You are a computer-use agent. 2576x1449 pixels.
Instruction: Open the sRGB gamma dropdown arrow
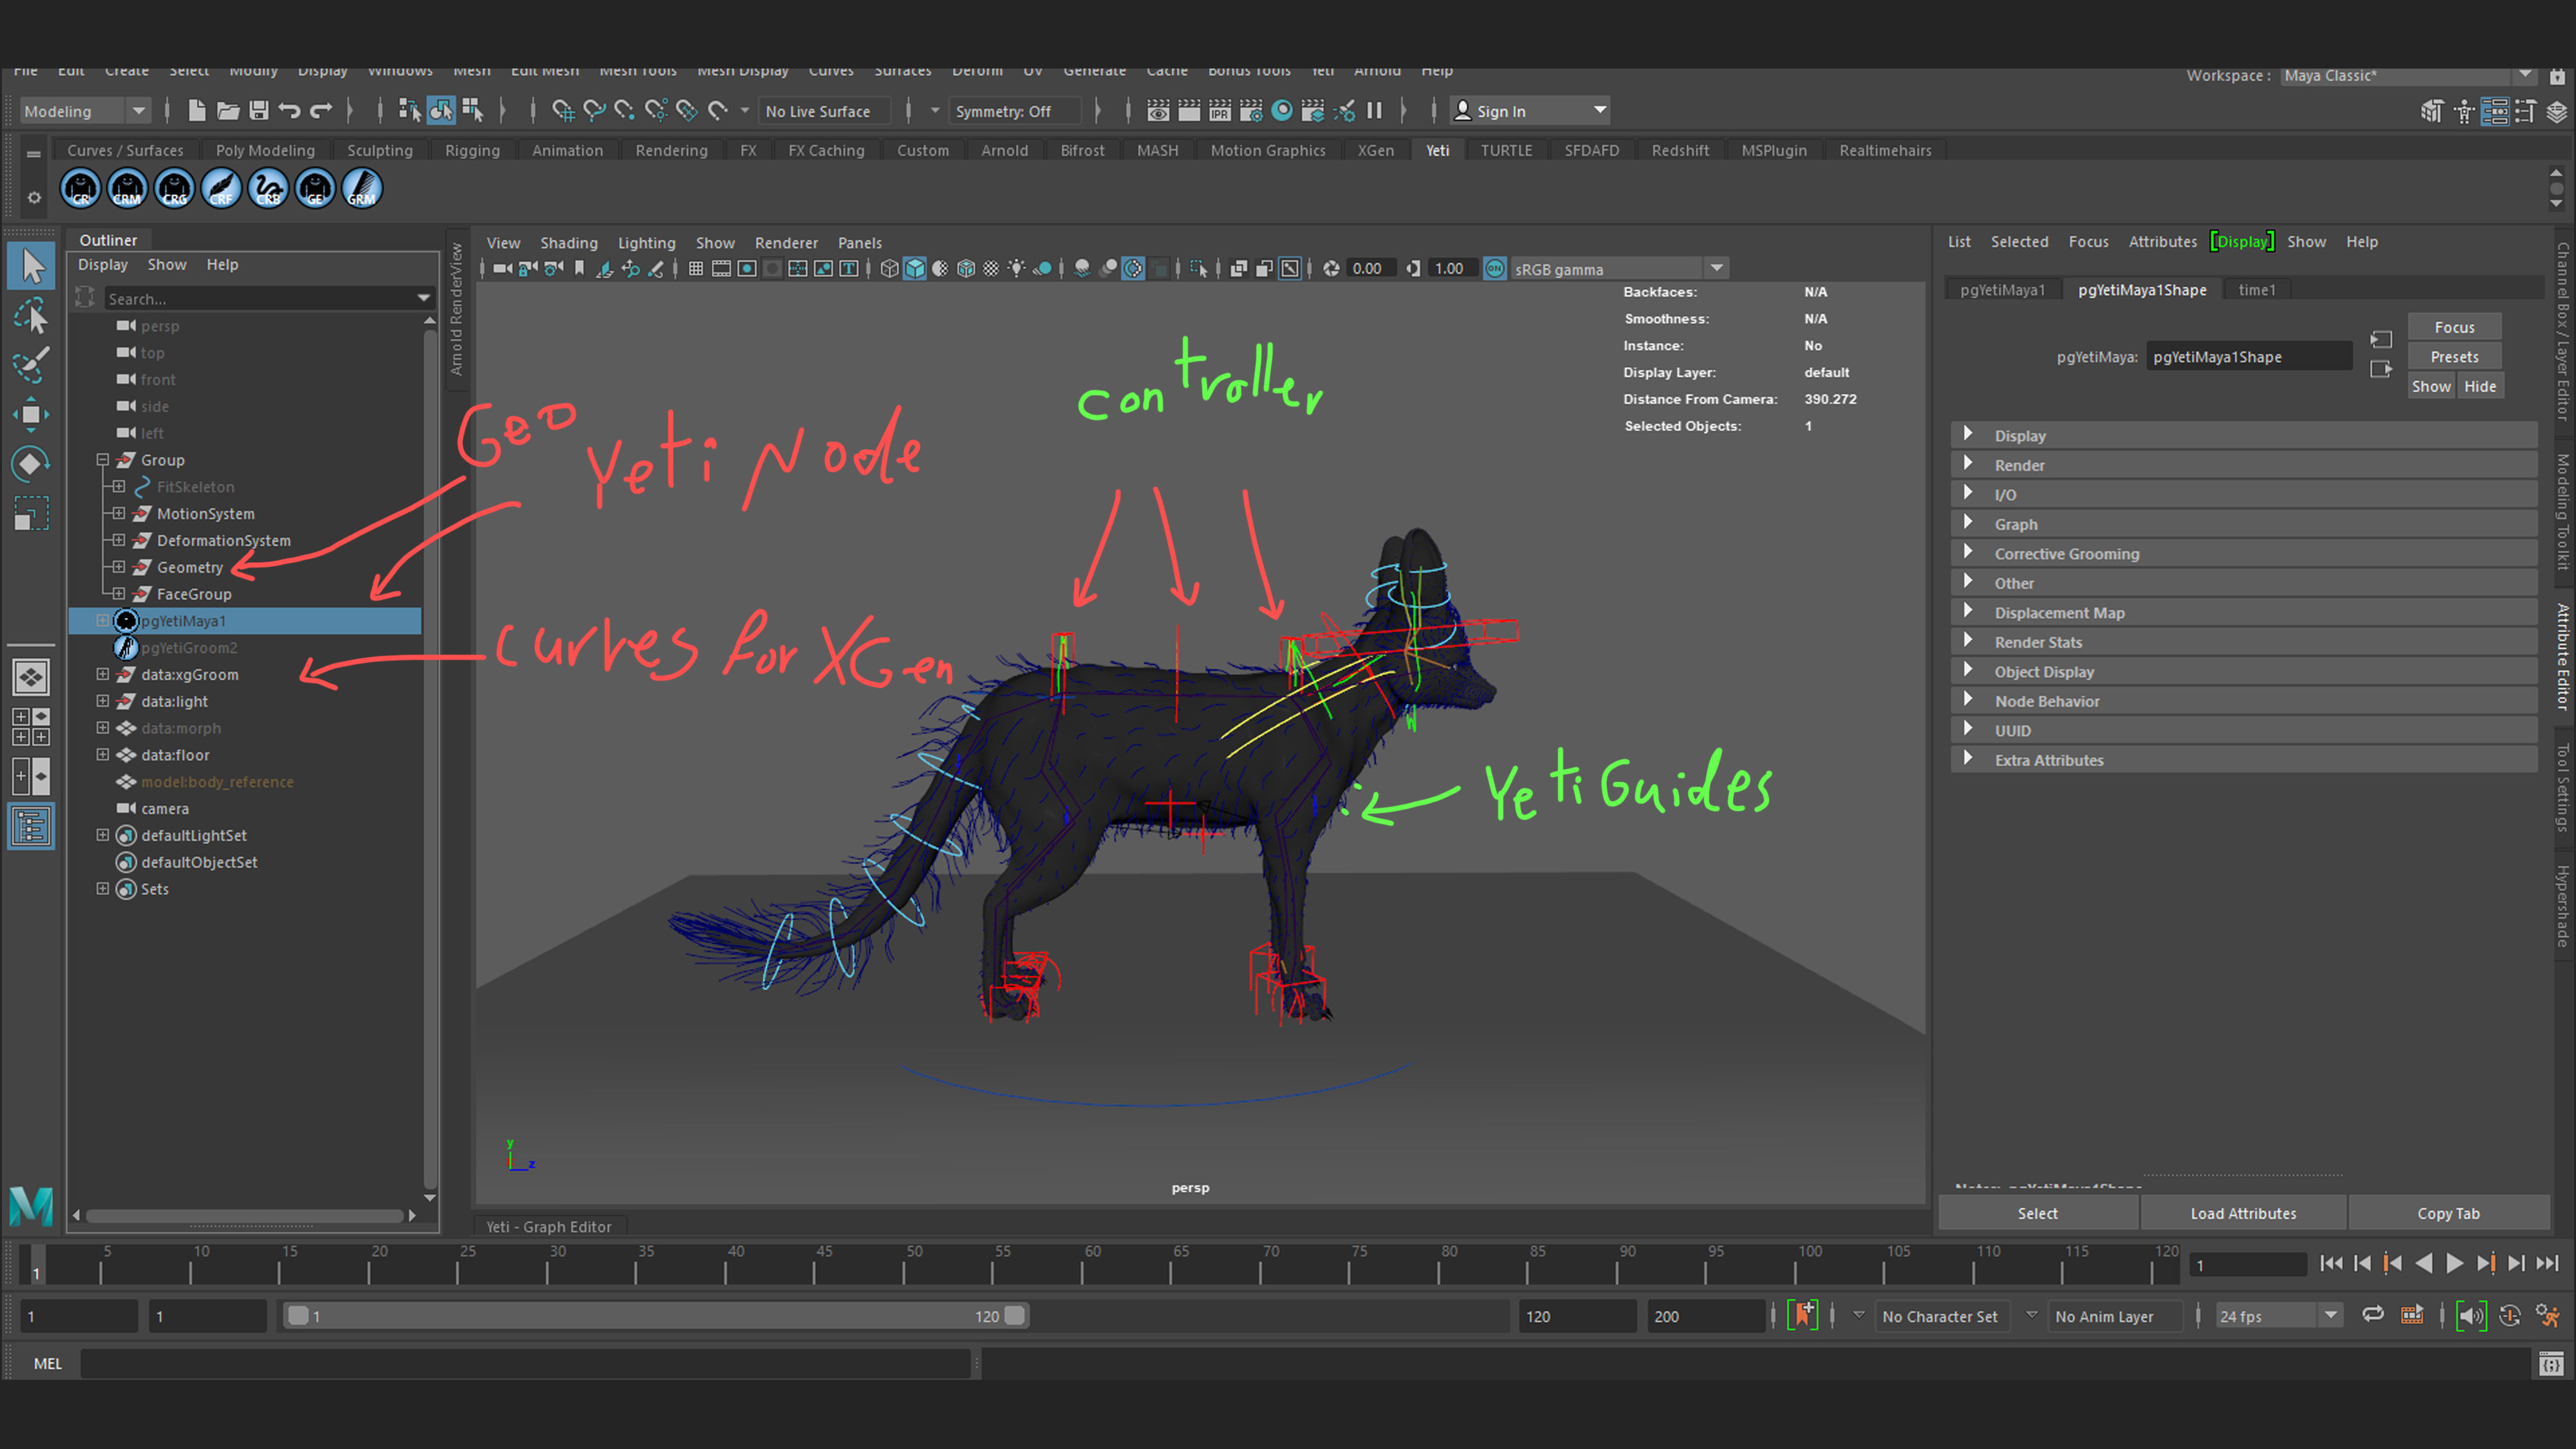1717,269
